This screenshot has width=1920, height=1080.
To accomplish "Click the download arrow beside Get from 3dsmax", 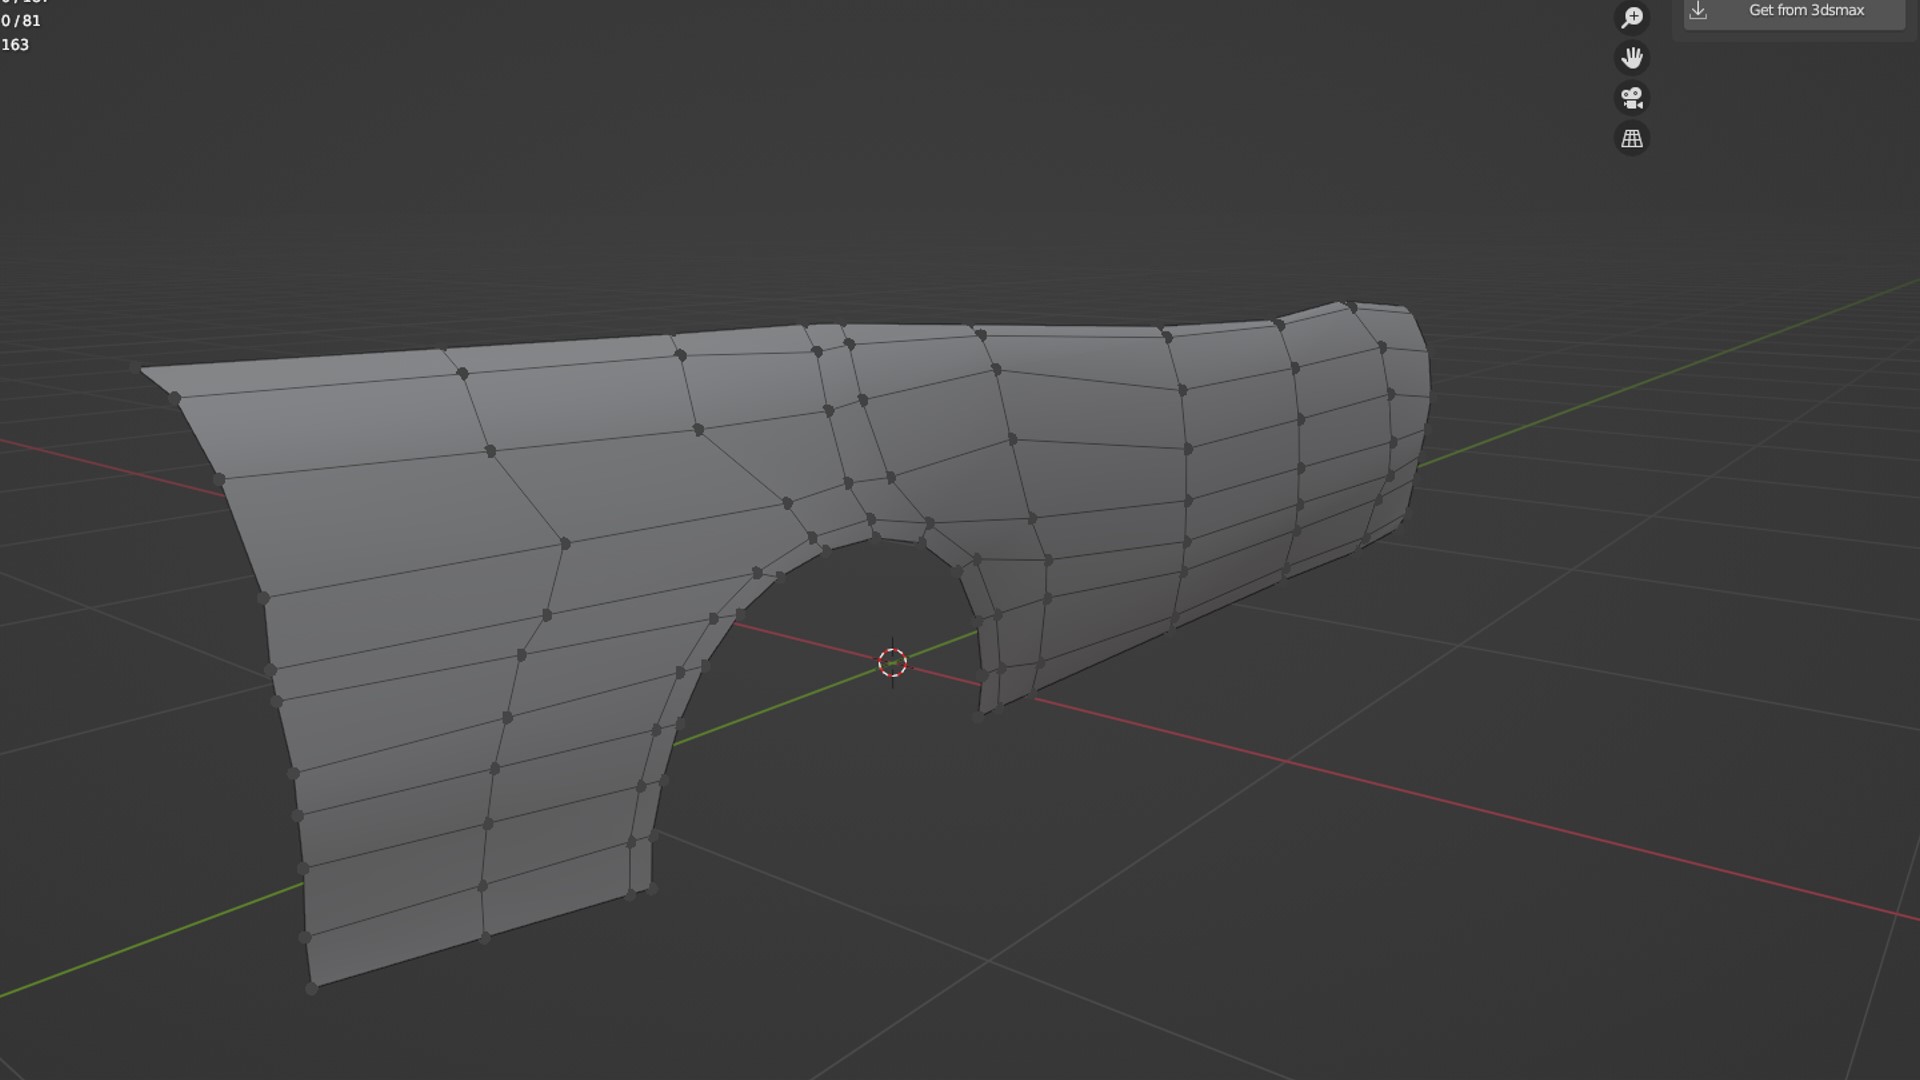I will (1698, 10).
